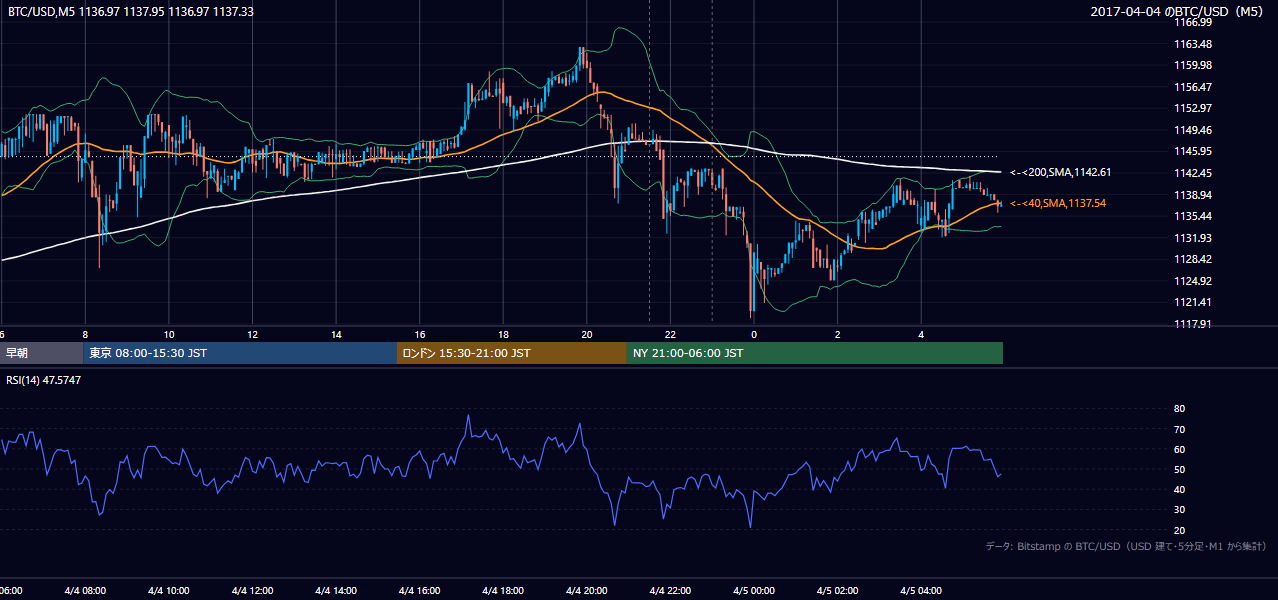Click hour tick '12' under the price chart
1278x600 pixels.
click(x=252, y=334)
